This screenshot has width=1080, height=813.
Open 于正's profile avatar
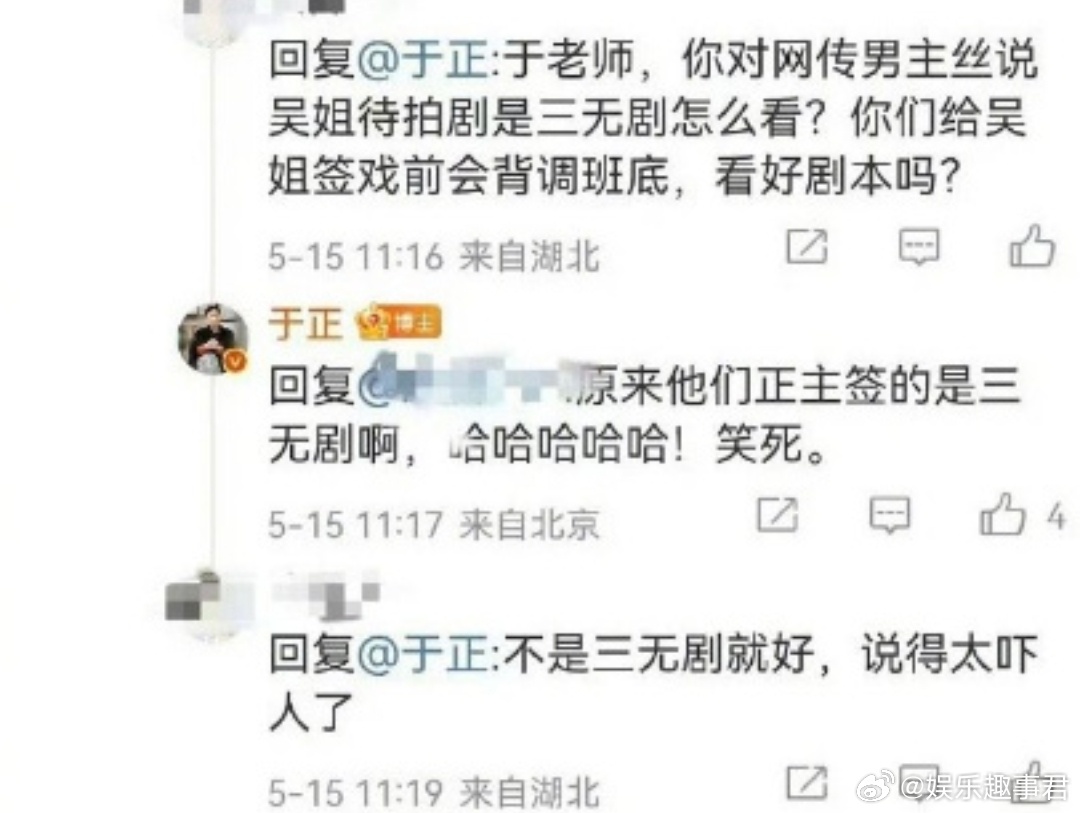pos(213,338)
